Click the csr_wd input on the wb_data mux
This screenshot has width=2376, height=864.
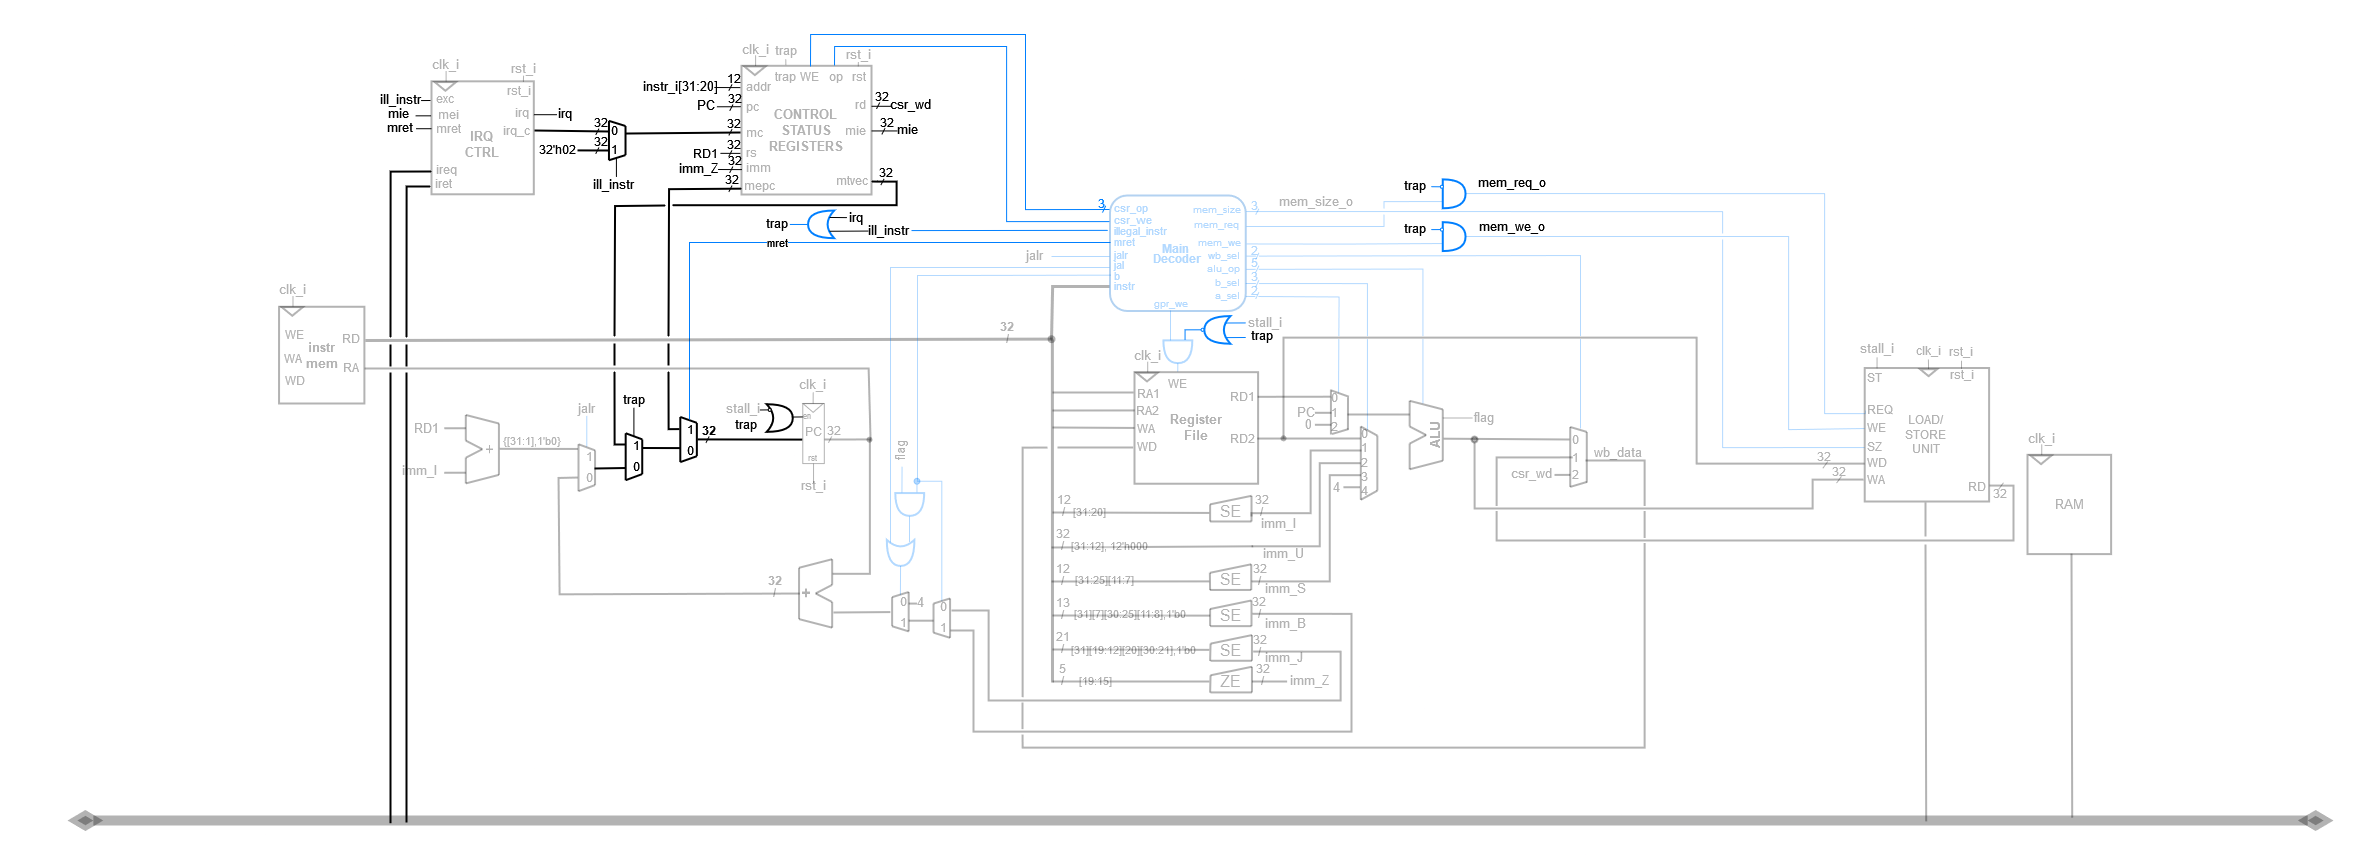point(1531,473)
